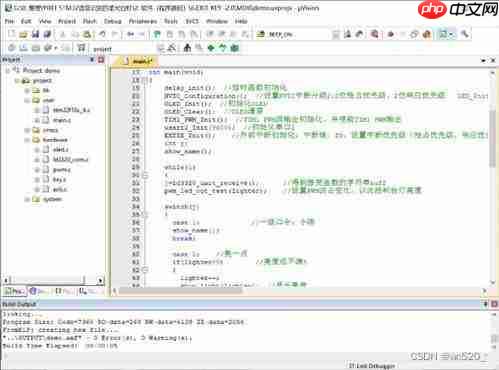
Task: Click the editor vertical scrollbar thumb
Action: [x=493, y=138]
